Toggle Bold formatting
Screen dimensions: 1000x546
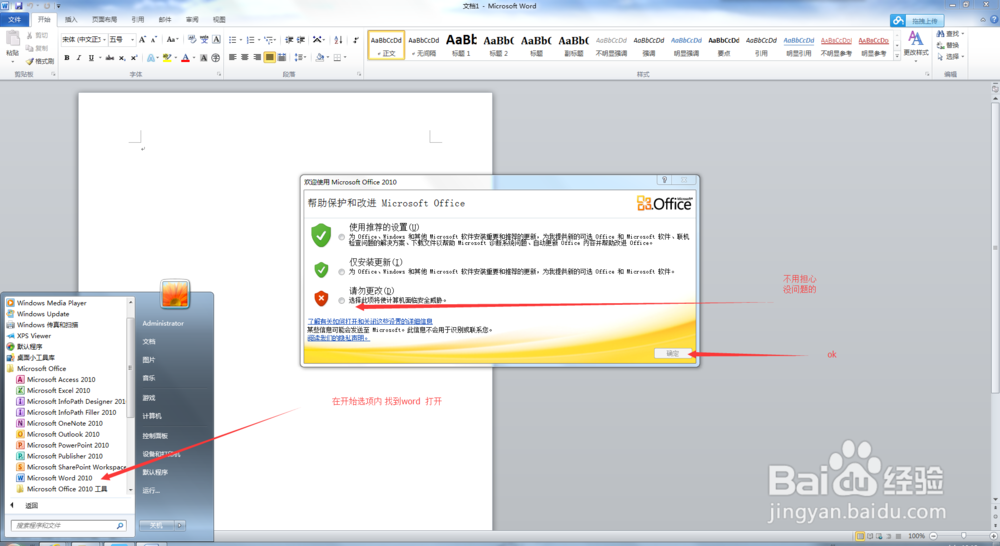coord(67,57)
